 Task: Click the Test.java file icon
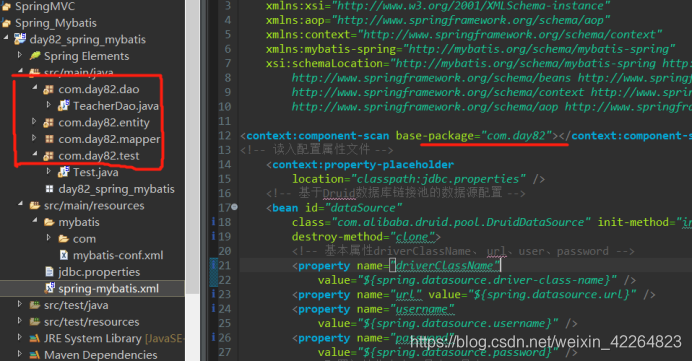tap(64, 172)
